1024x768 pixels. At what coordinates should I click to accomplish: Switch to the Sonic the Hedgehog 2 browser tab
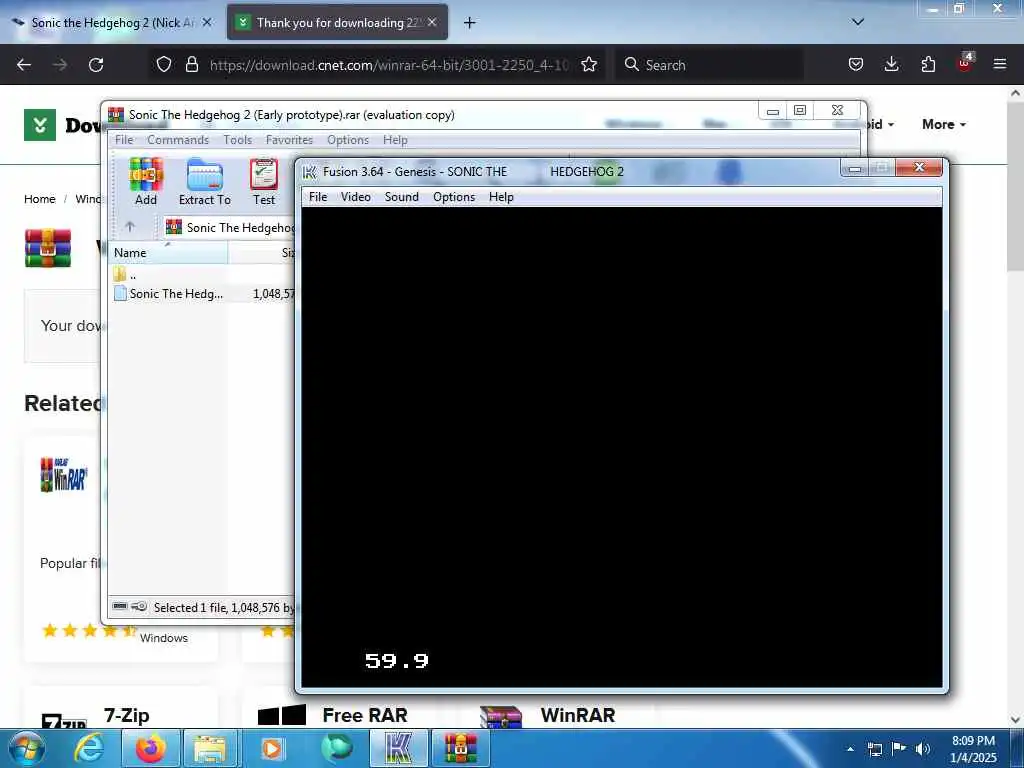(111, 23)
